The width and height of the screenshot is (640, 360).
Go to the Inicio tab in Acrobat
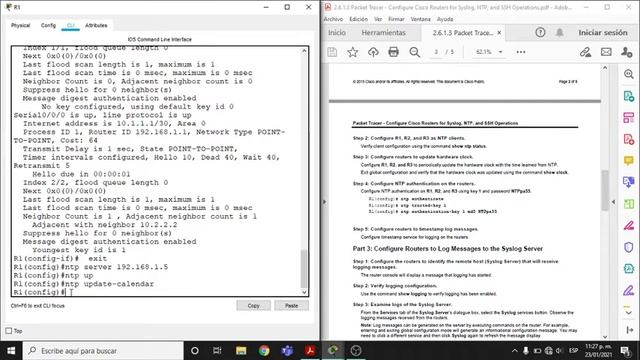click(337, 33)
